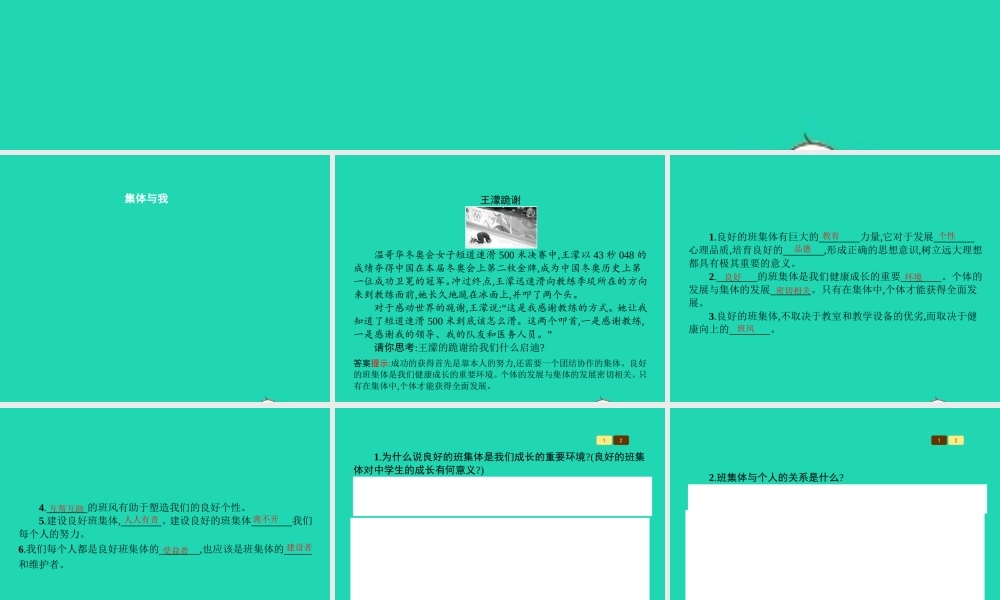Click the question 1.为什么说良好的班集体 text

[x=499, y=463]
